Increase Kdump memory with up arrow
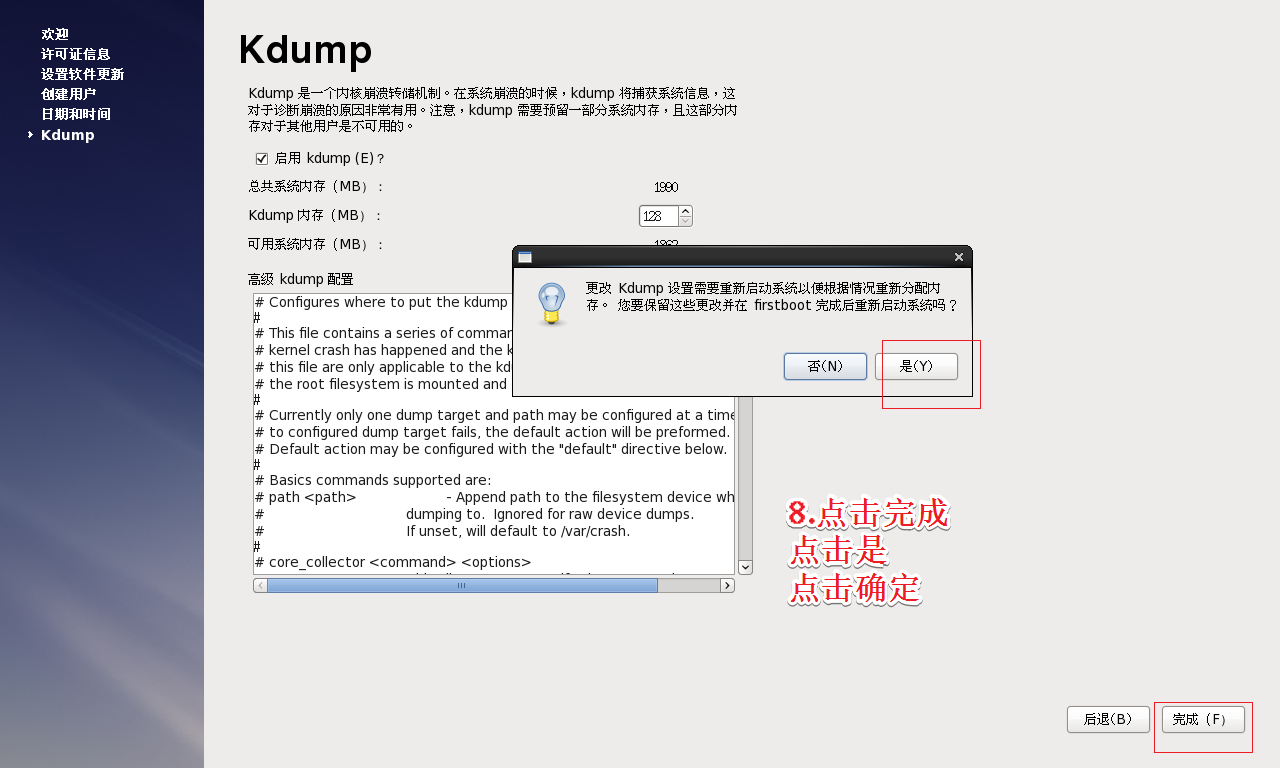The width and height of the screenshot is (1280, 768). click(685, 211)
